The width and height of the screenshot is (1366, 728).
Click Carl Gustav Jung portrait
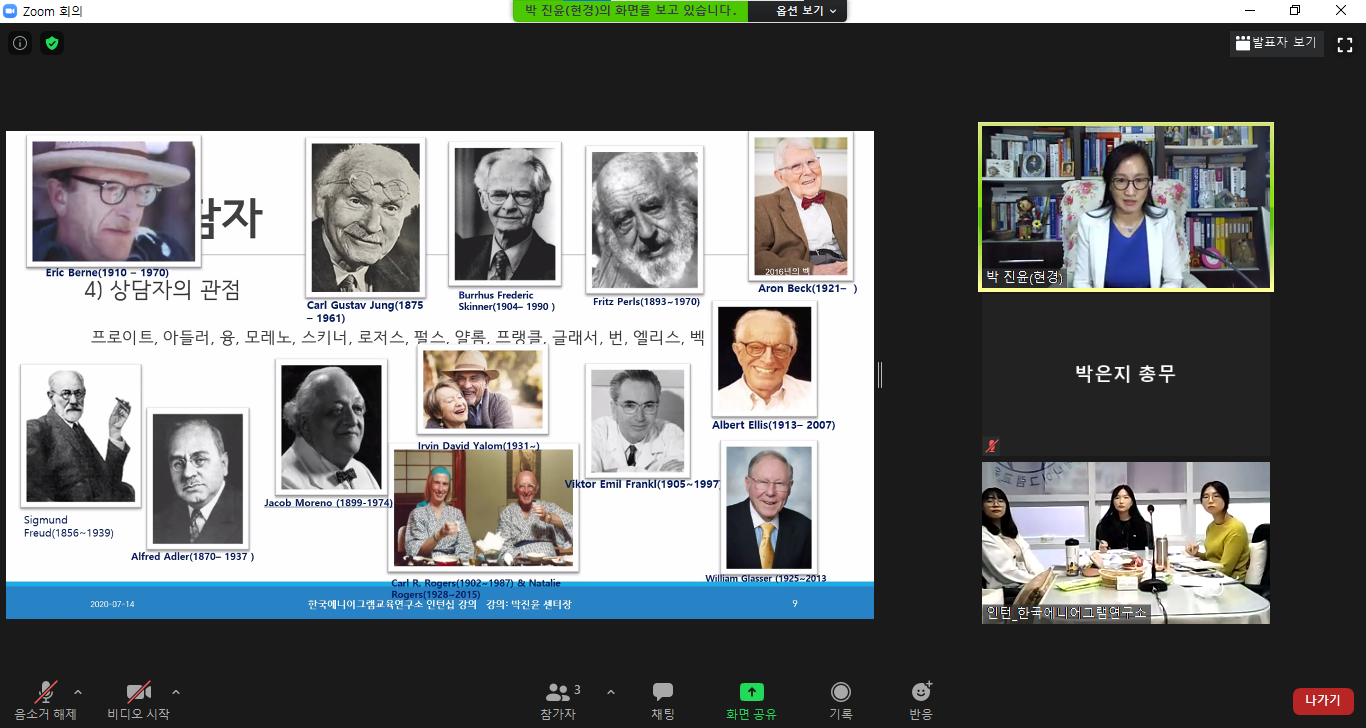[365, 217]
